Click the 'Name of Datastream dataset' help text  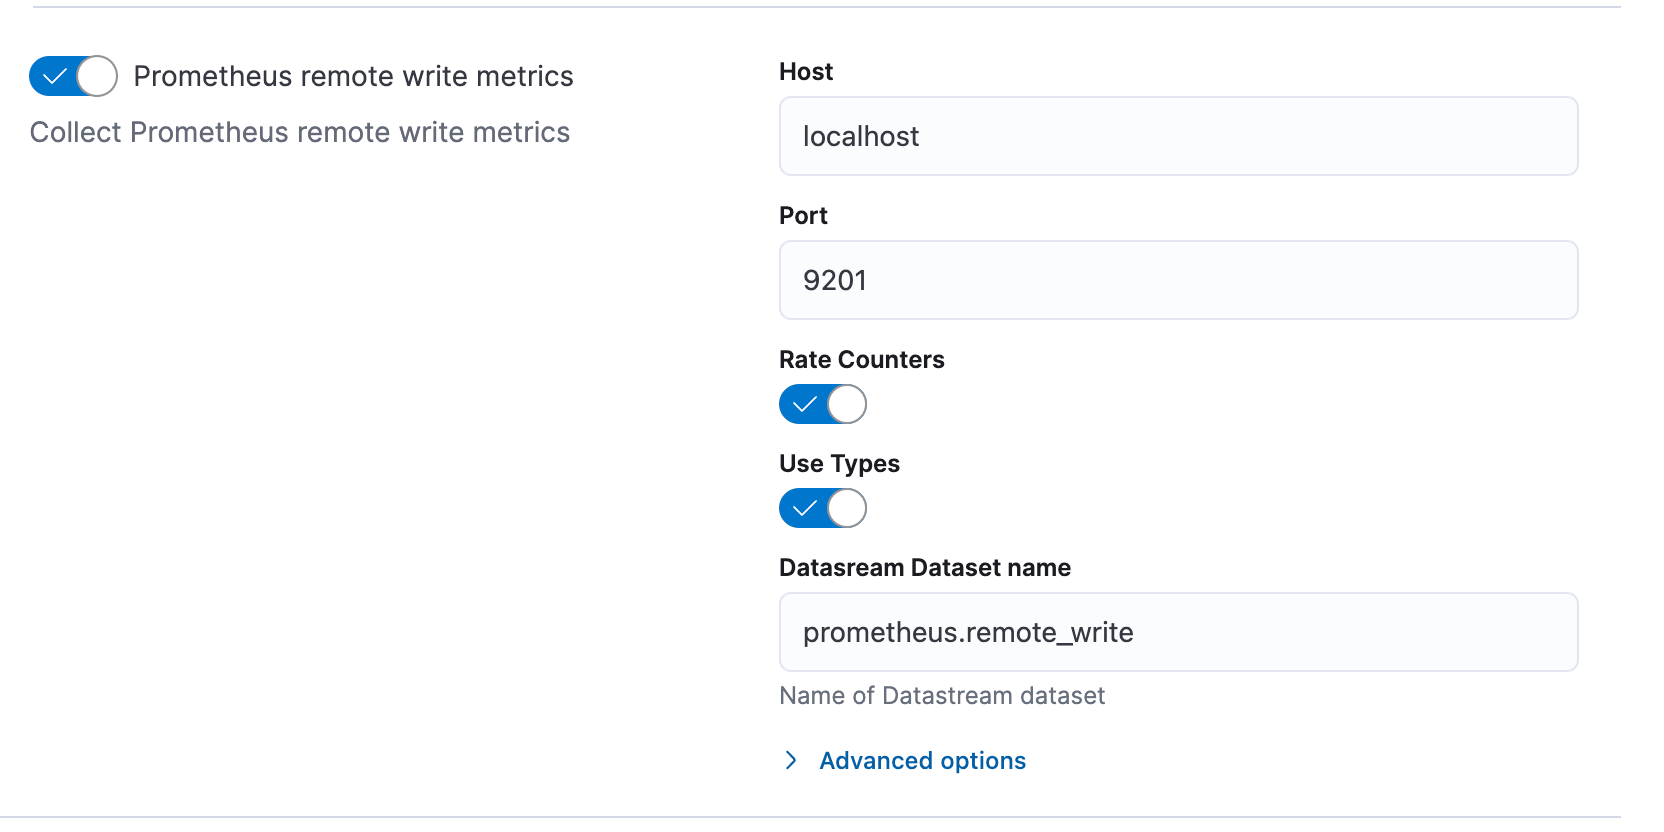[942, 696]
